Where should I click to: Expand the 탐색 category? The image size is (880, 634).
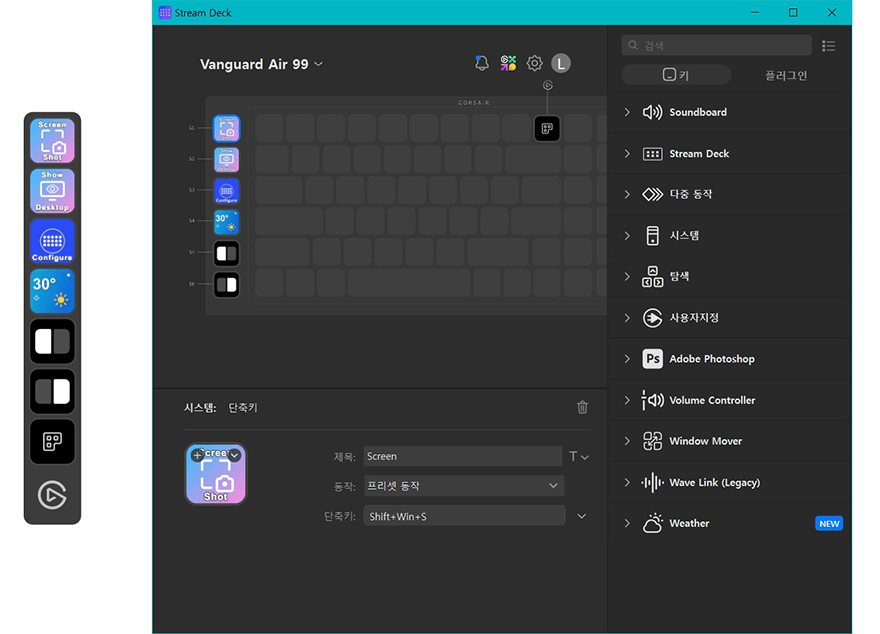[x=627, y=277]
